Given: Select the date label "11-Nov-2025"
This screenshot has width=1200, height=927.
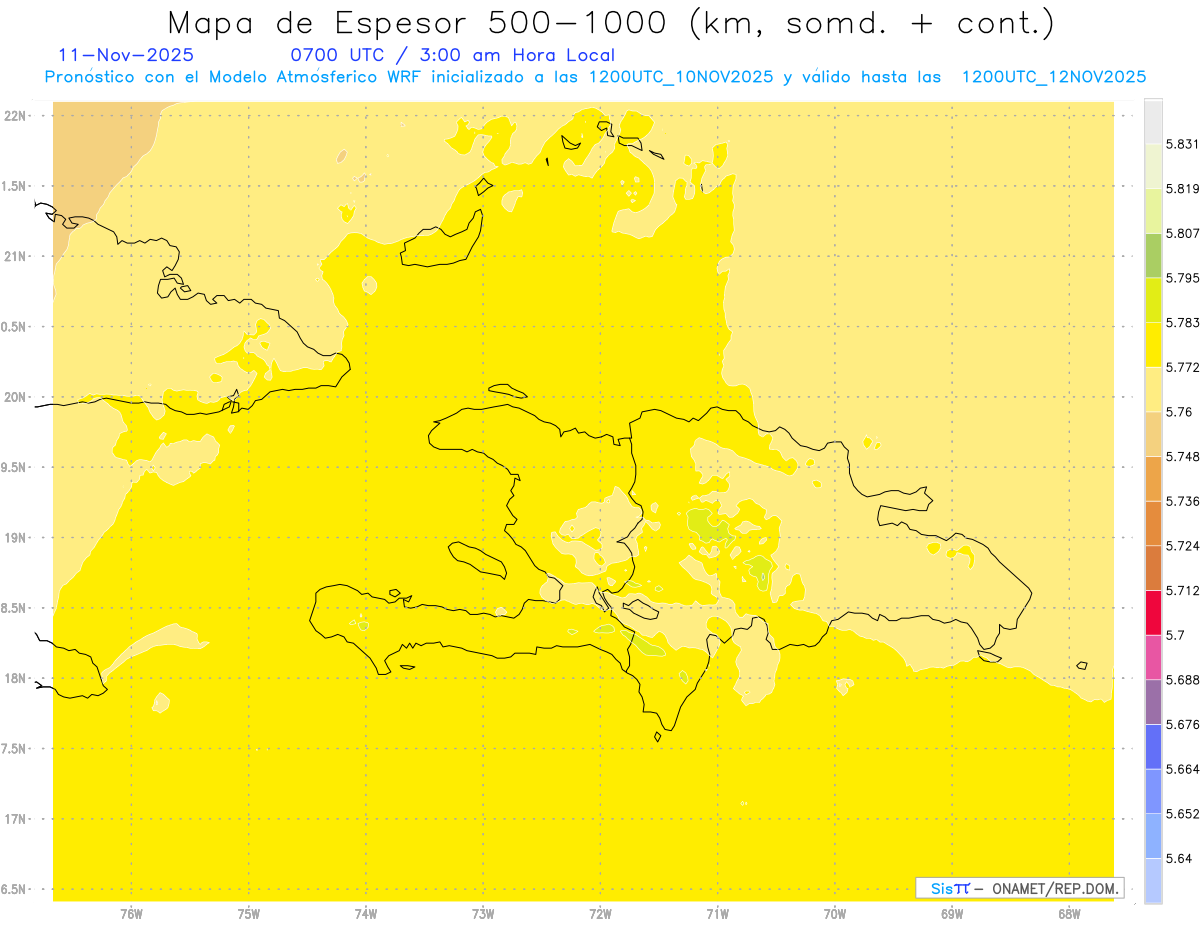Looking at the screenshot, I should click(x=127, y=55).
